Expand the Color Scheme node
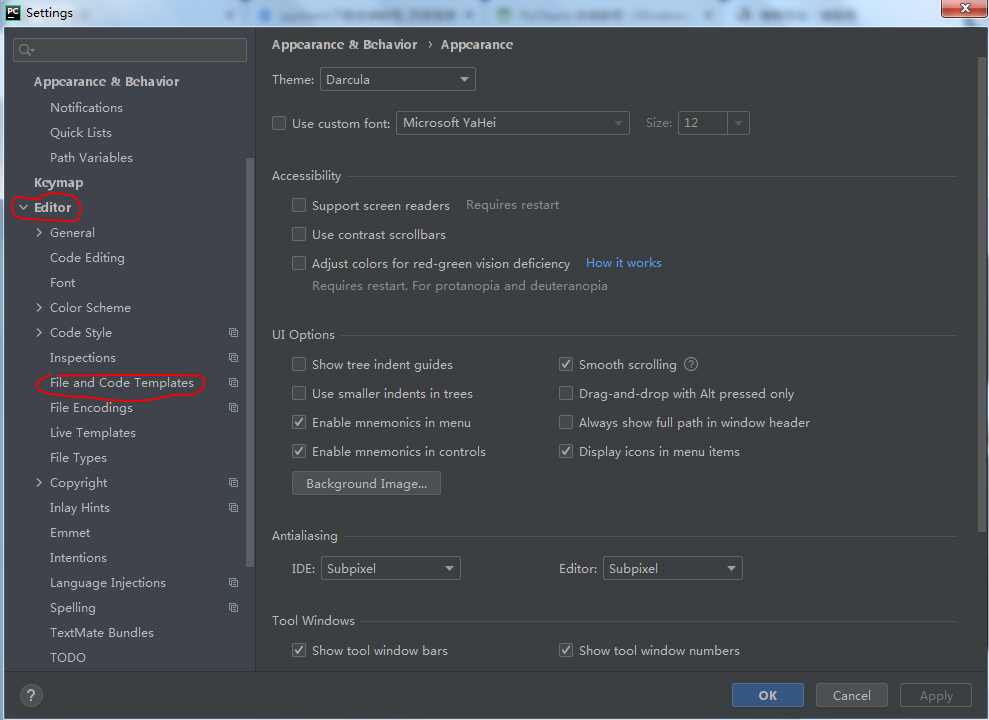 (39, 307)
